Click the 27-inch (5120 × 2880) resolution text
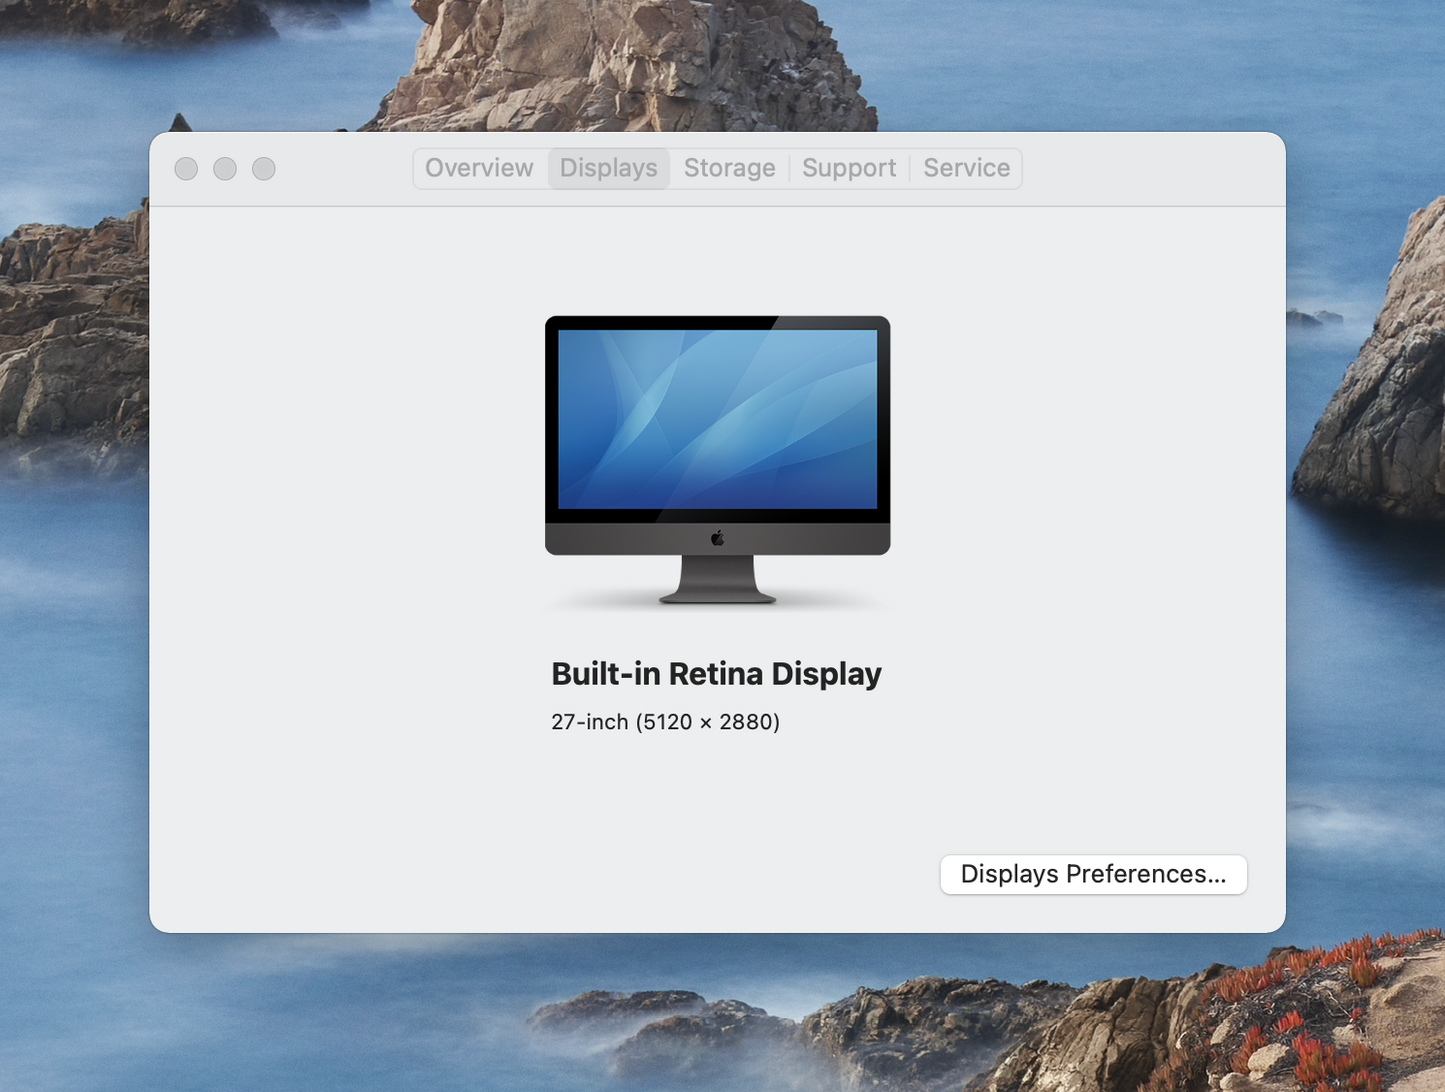 (665, 721)
